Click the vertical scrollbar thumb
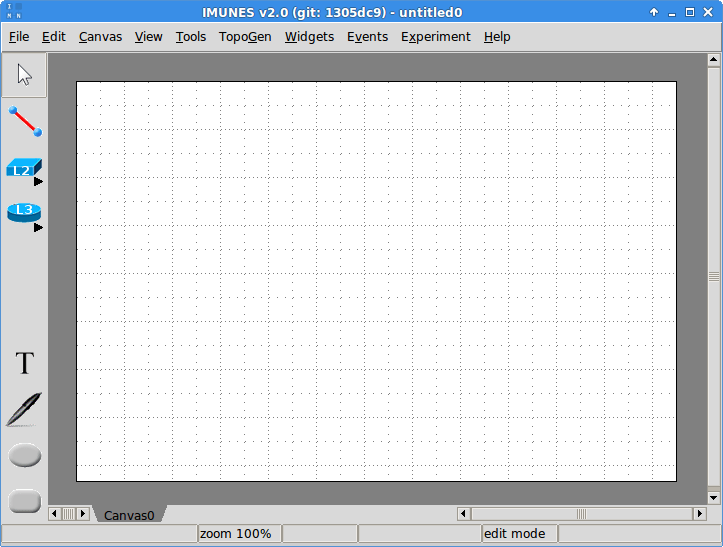 713,277
